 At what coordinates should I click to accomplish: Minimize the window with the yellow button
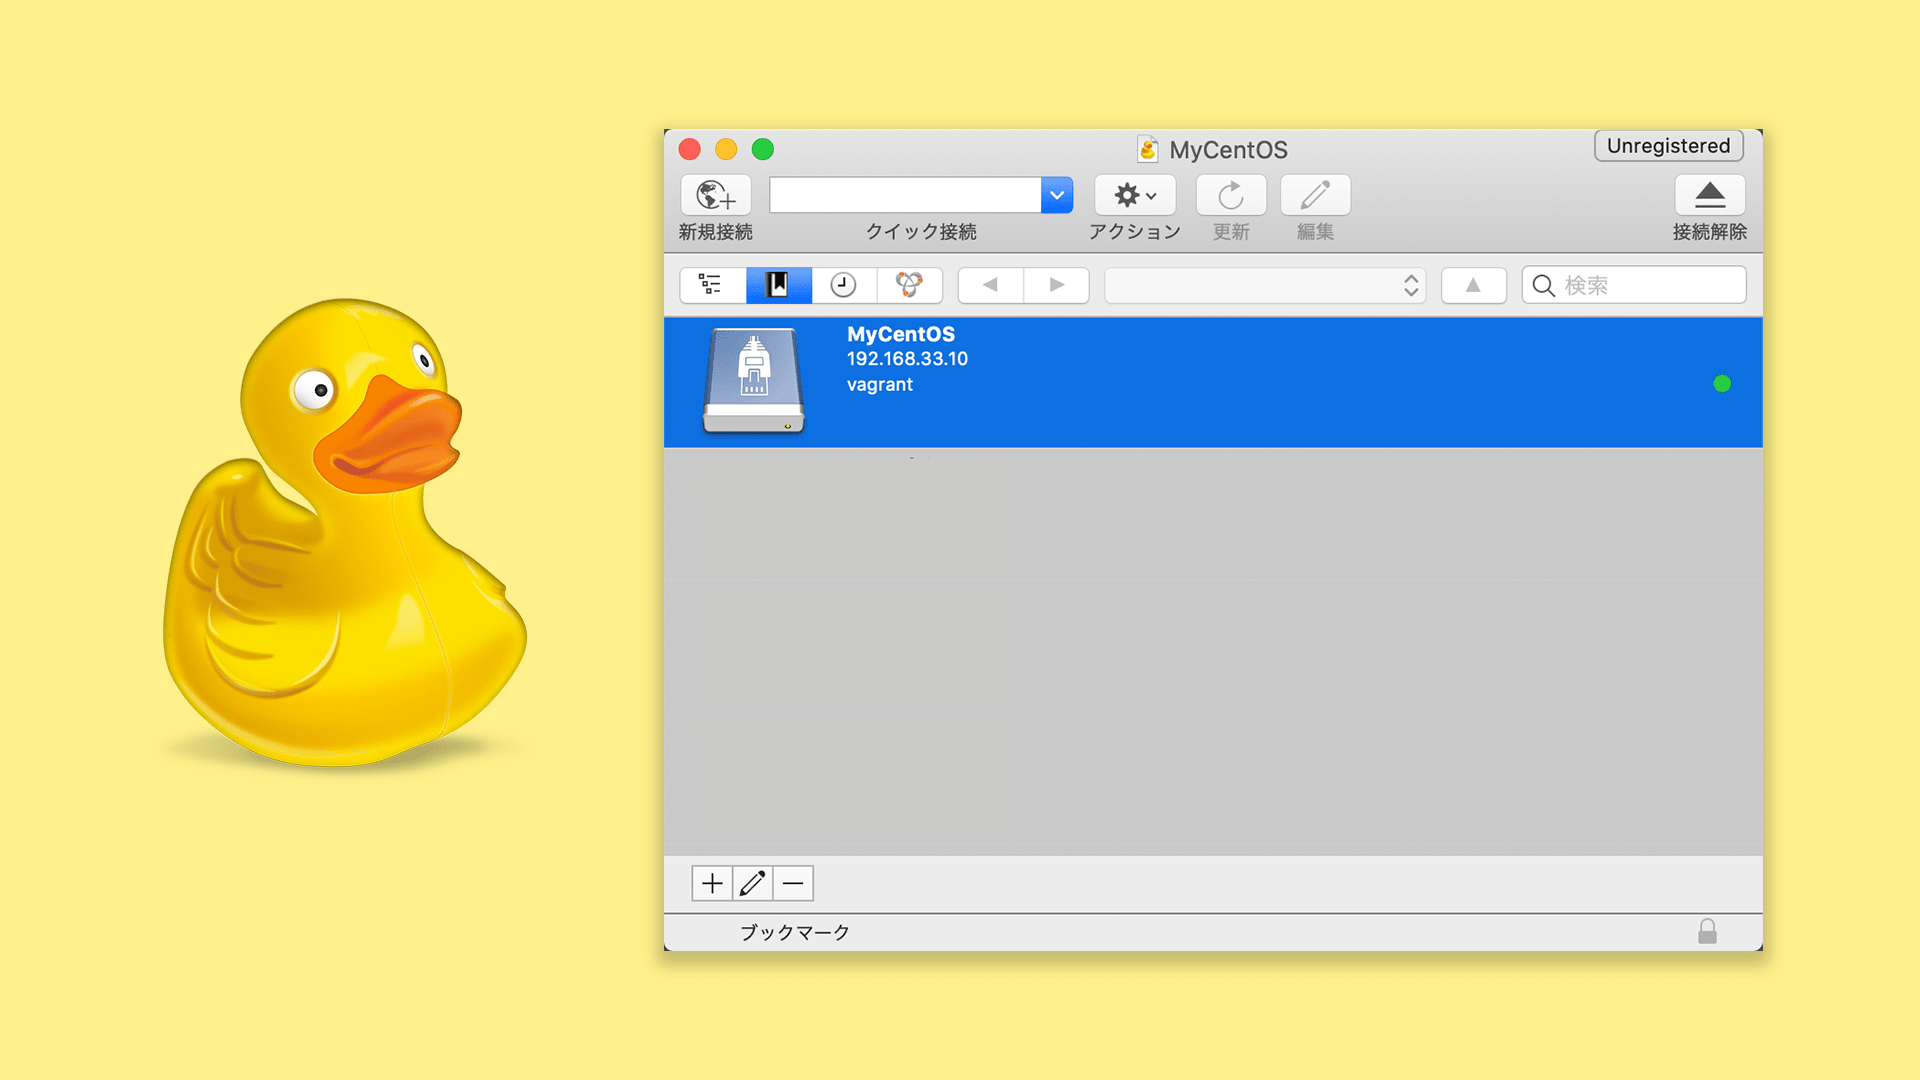coord(726,149)
